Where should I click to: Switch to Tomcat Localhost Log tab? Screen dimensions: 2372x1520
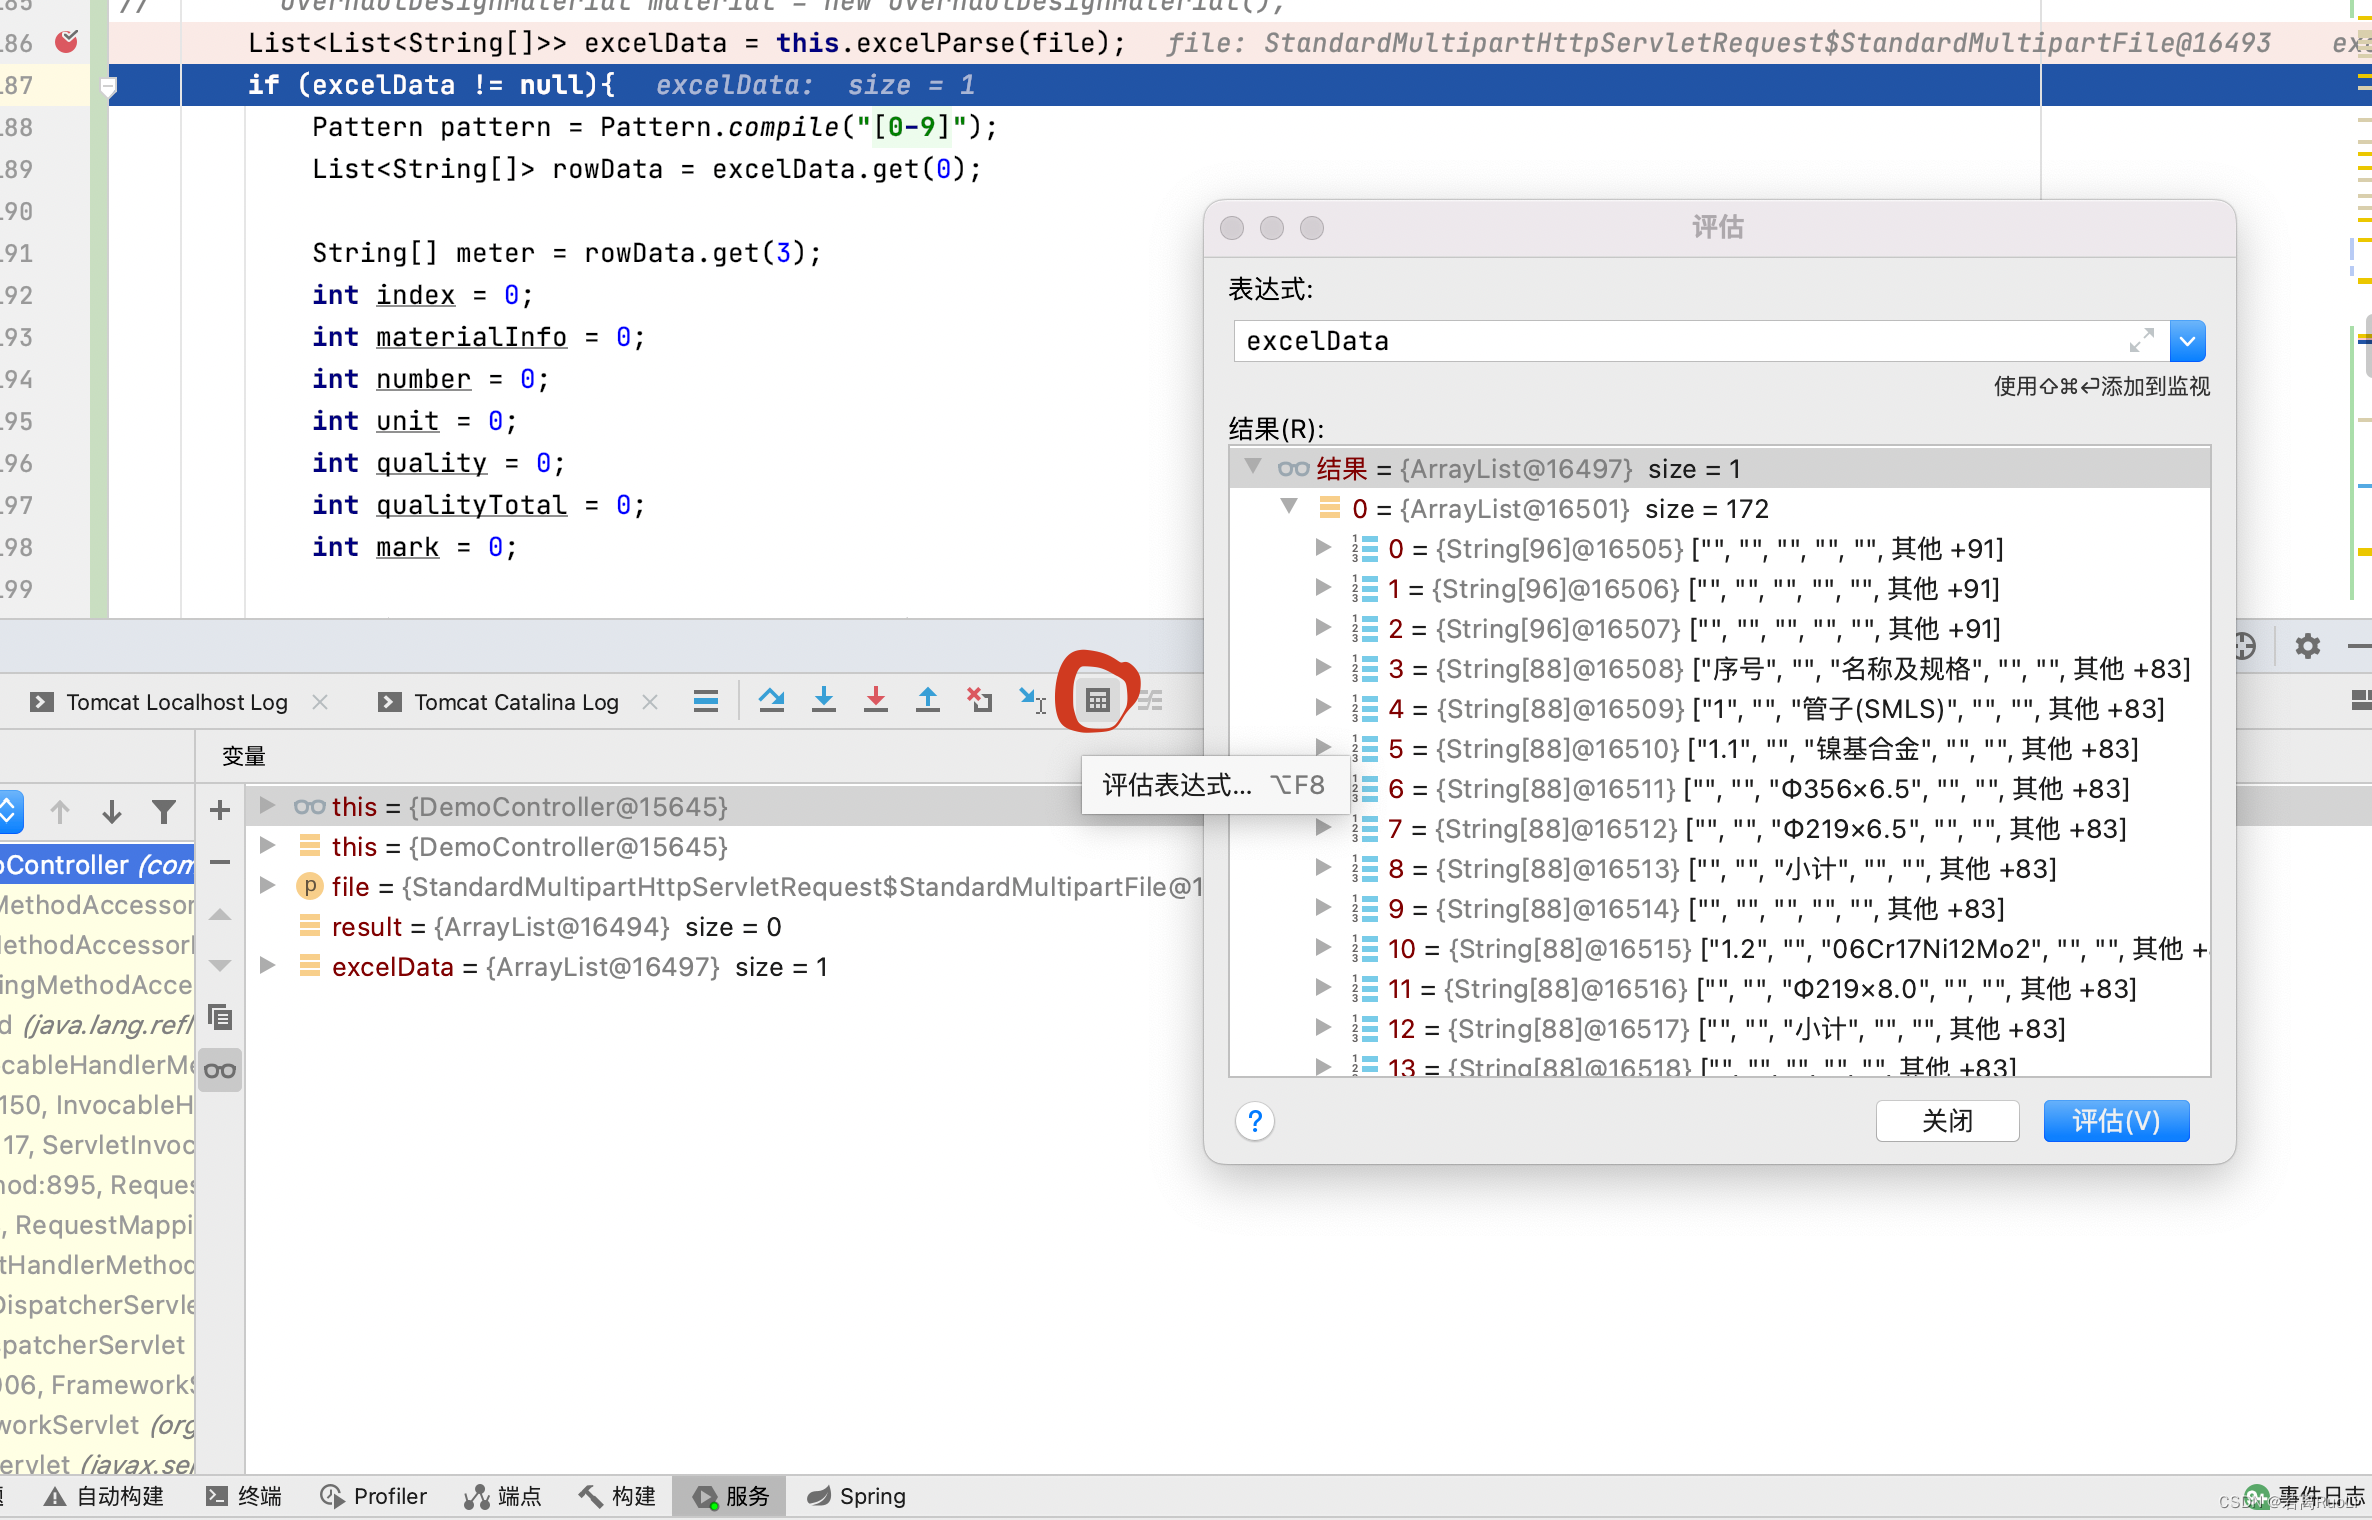(x=177, y=702)
